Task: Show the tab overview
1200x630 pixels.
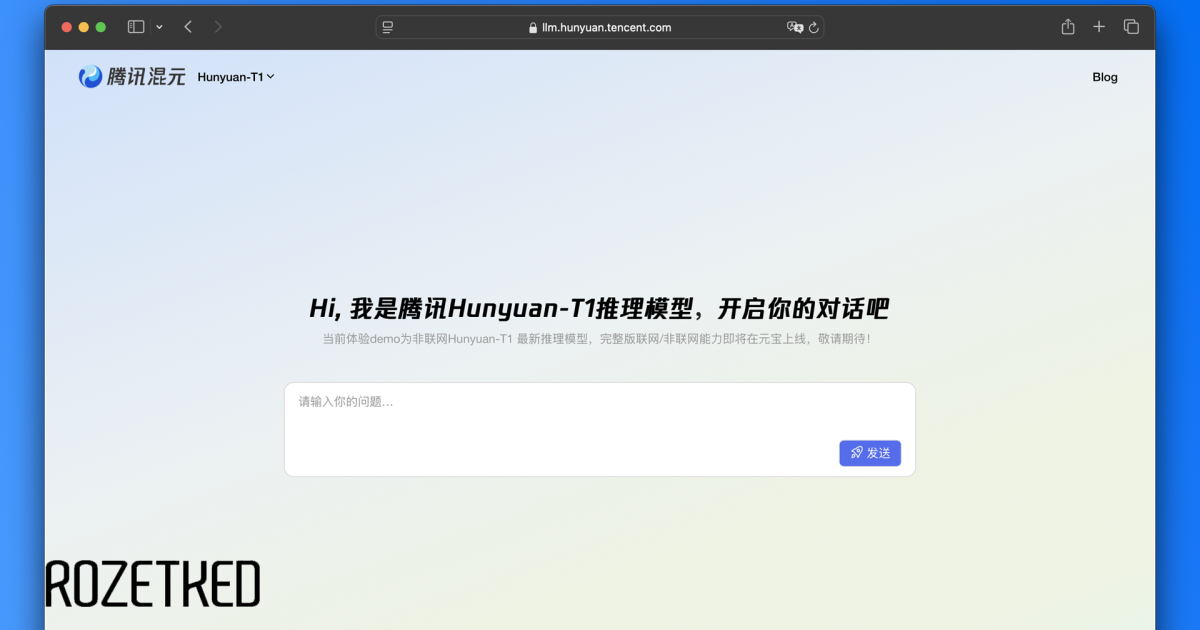Action: [1131, 27]
